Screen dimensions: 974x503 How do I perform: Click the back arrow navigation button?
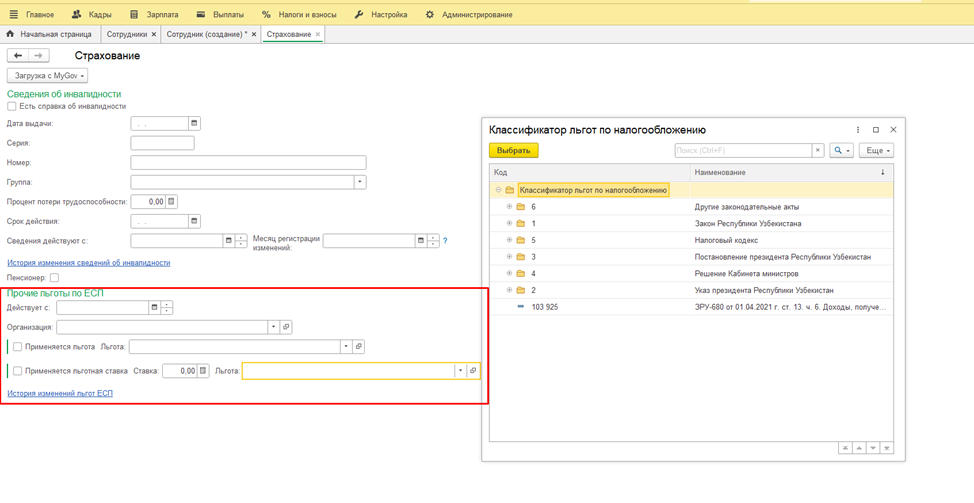coord(18,56)
